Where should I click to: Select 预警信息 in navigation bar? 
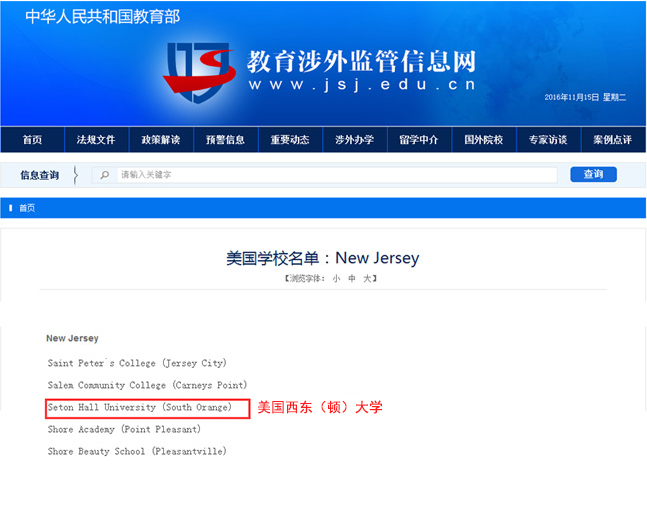pos(225,140)
